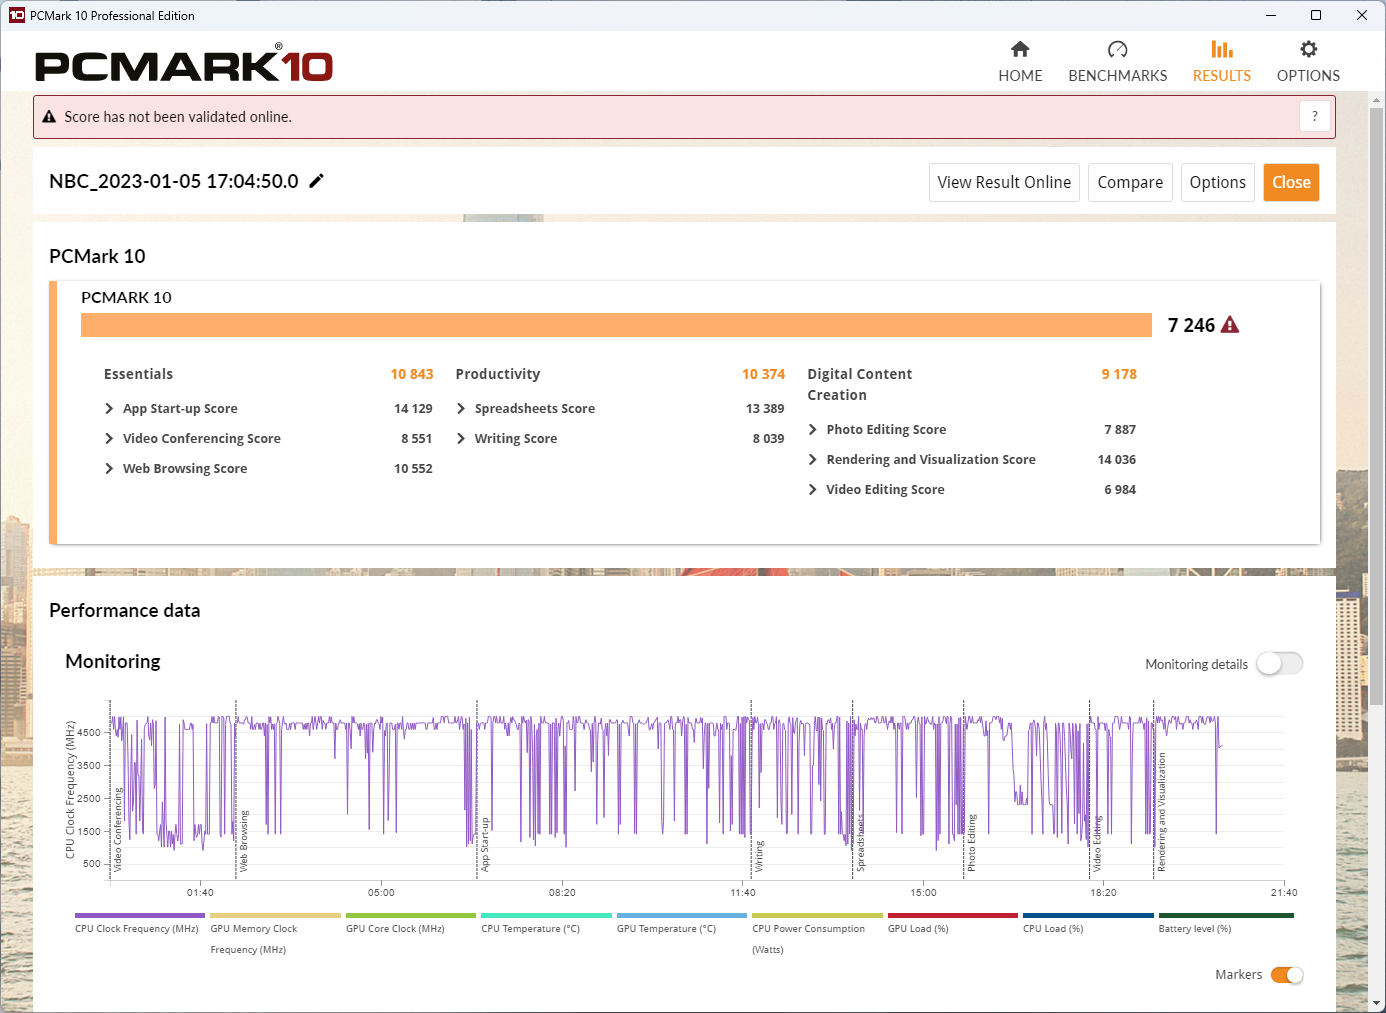Turn off the Markers toggle
Image resolution: width=1386 pixels, height=1013 pixels.
(1287, 975)
